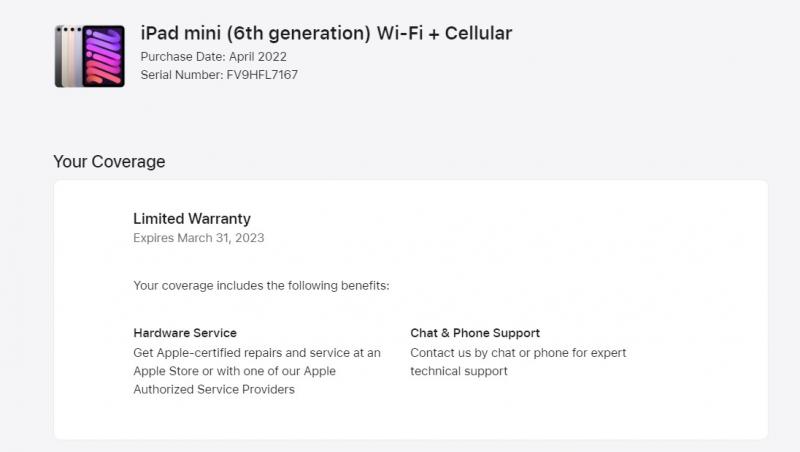This screenshot has height=452, width=800.
Task: Click 'Your coverage includes the following benefits' text
Action: (261, 286)
